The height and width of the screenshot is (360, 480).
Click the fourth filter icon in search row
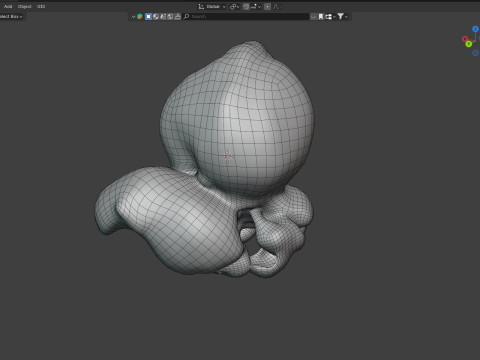point(170,16)
